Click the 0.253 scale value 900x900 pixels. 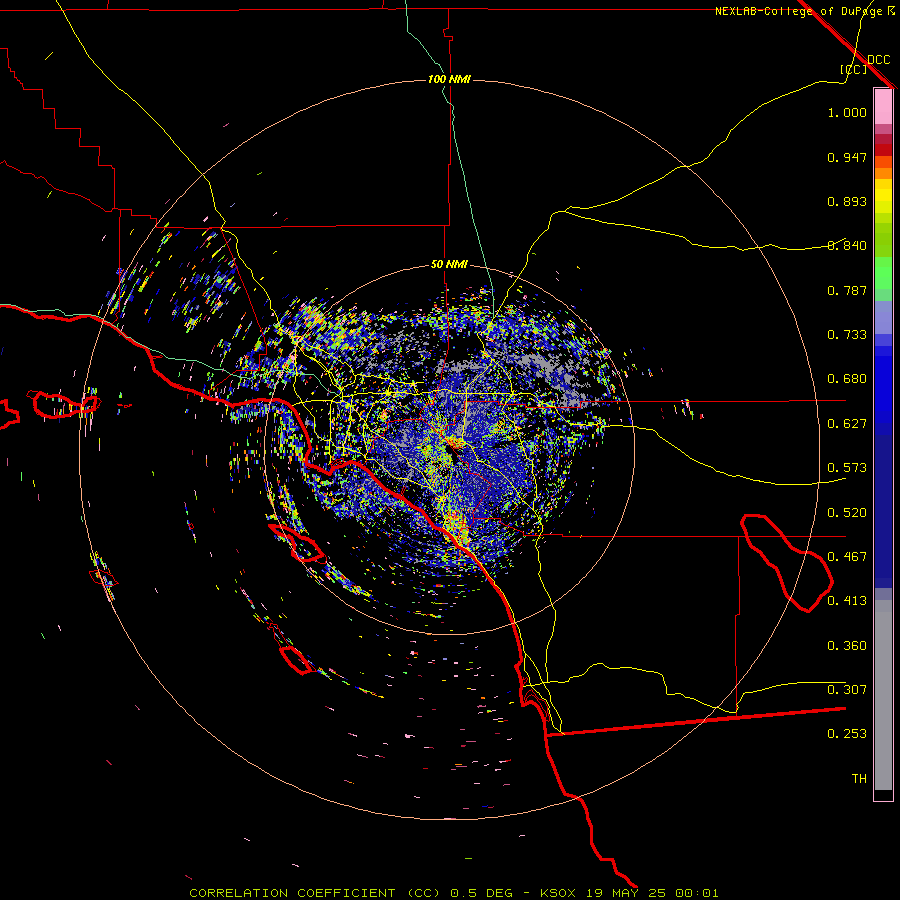847,734
